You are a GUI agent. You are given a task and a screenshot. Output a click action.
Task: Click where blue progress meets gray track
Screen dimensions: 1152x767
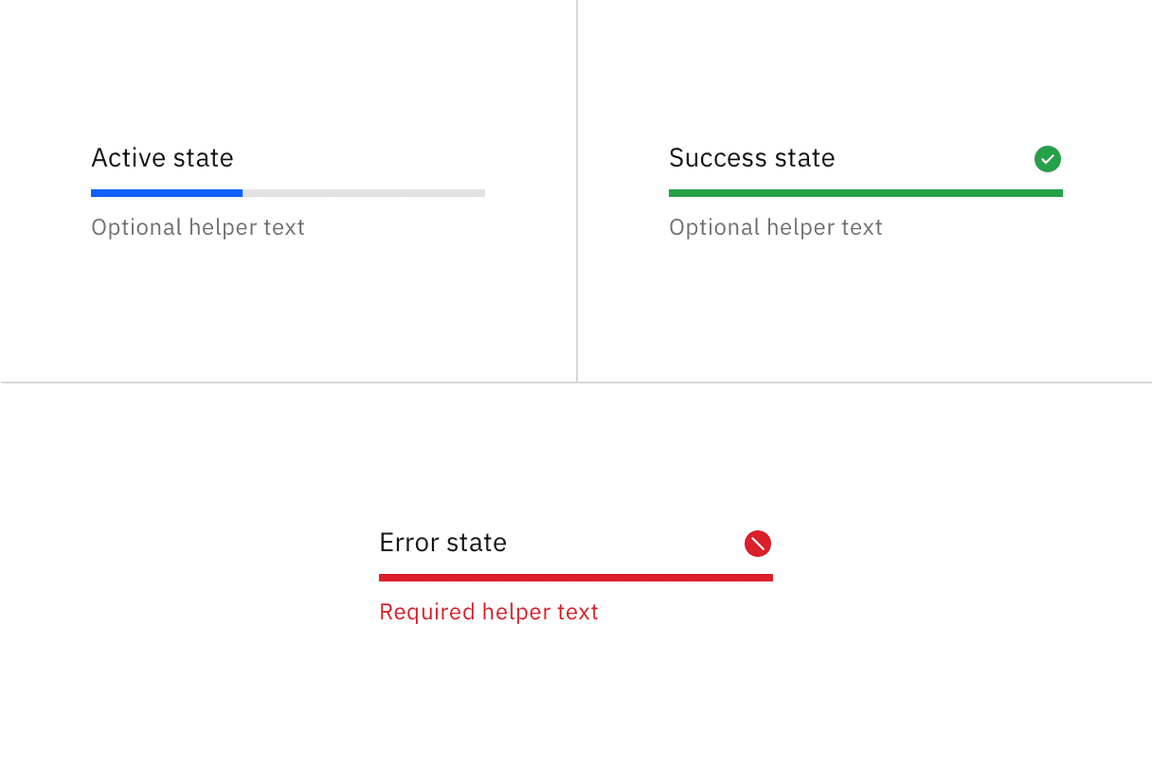click(x=242, y=193)
